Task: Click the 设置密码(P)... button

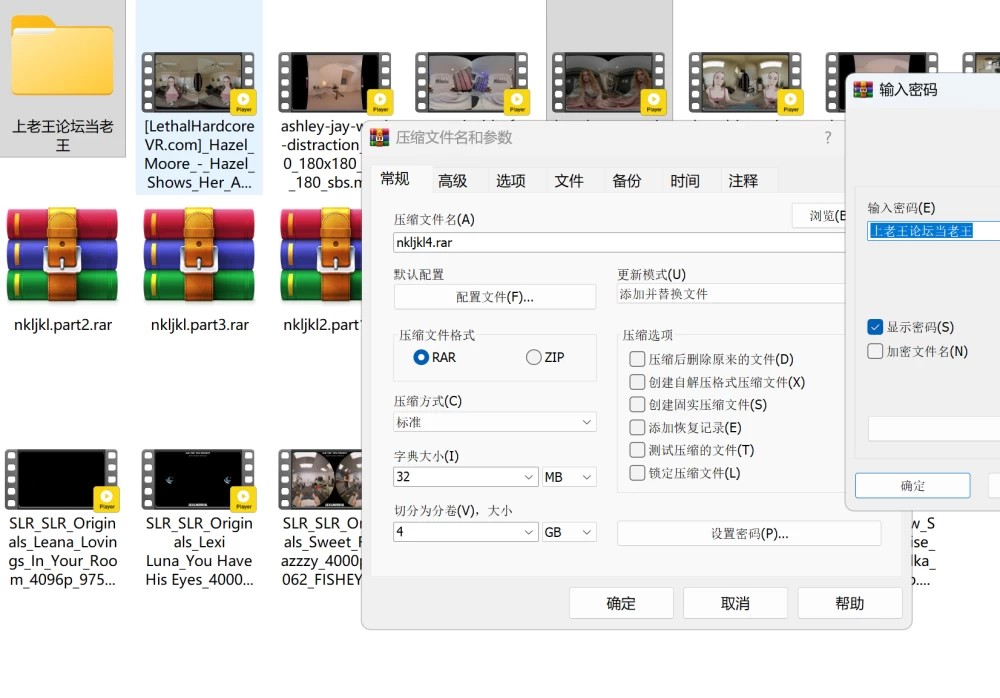Action: [749, 533]
